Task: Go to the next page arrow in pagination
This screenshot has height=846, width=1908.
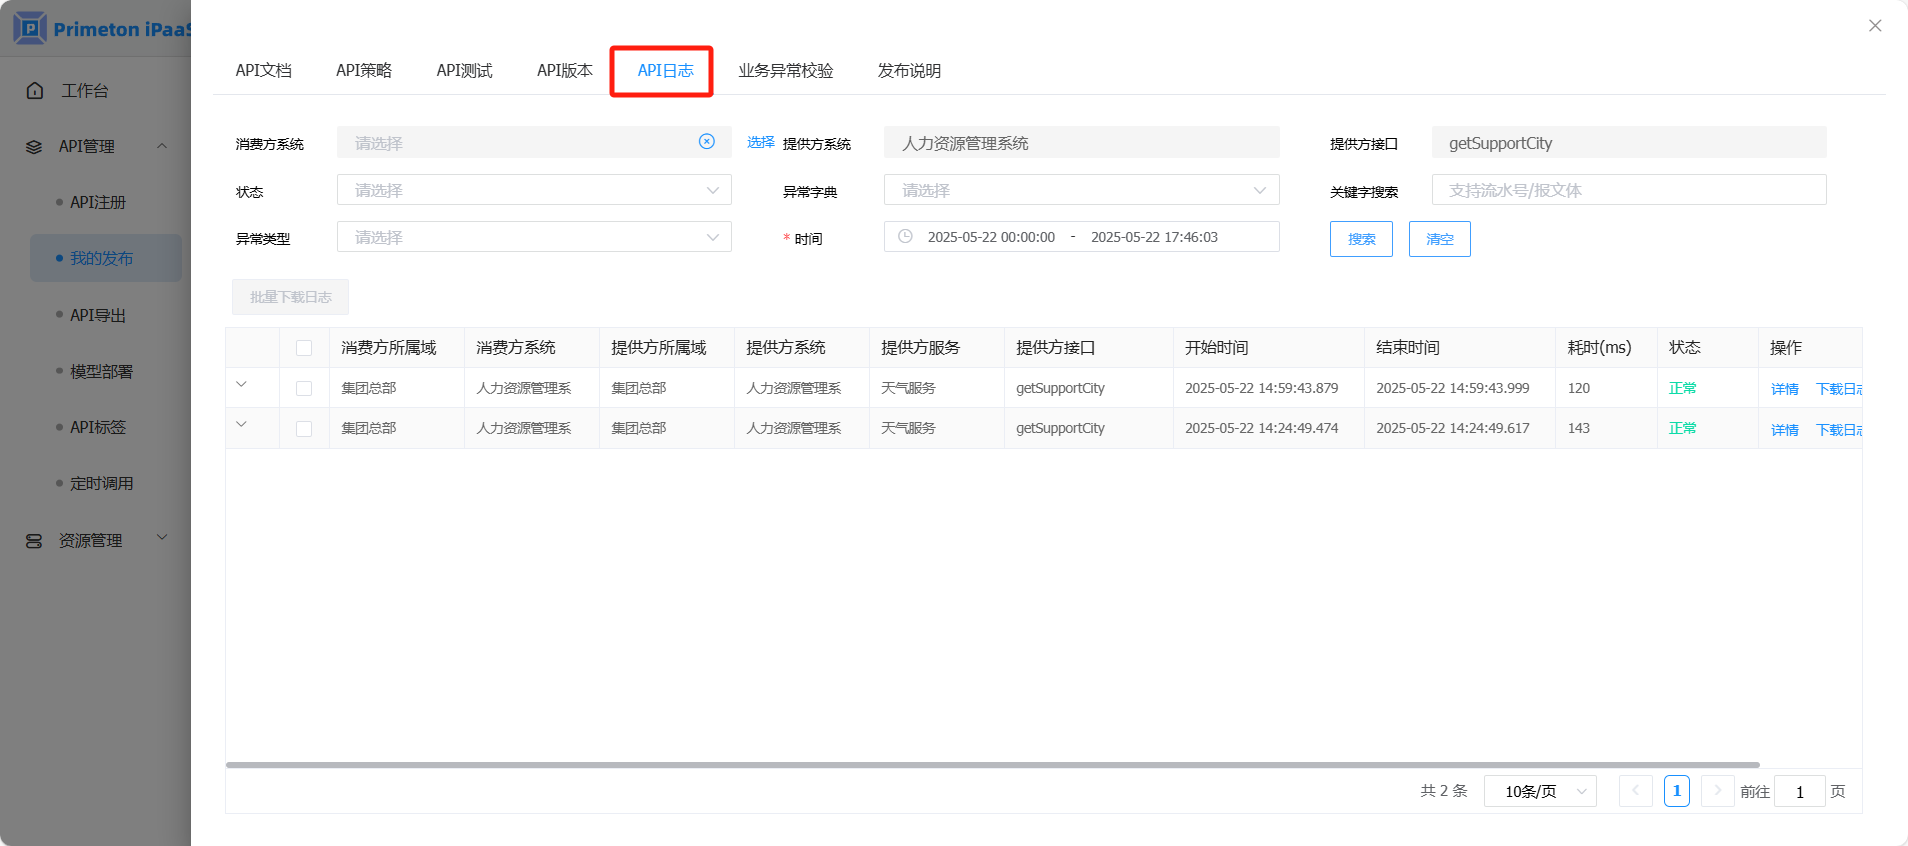Action: pyautogui.click(x=1717, y=791)
